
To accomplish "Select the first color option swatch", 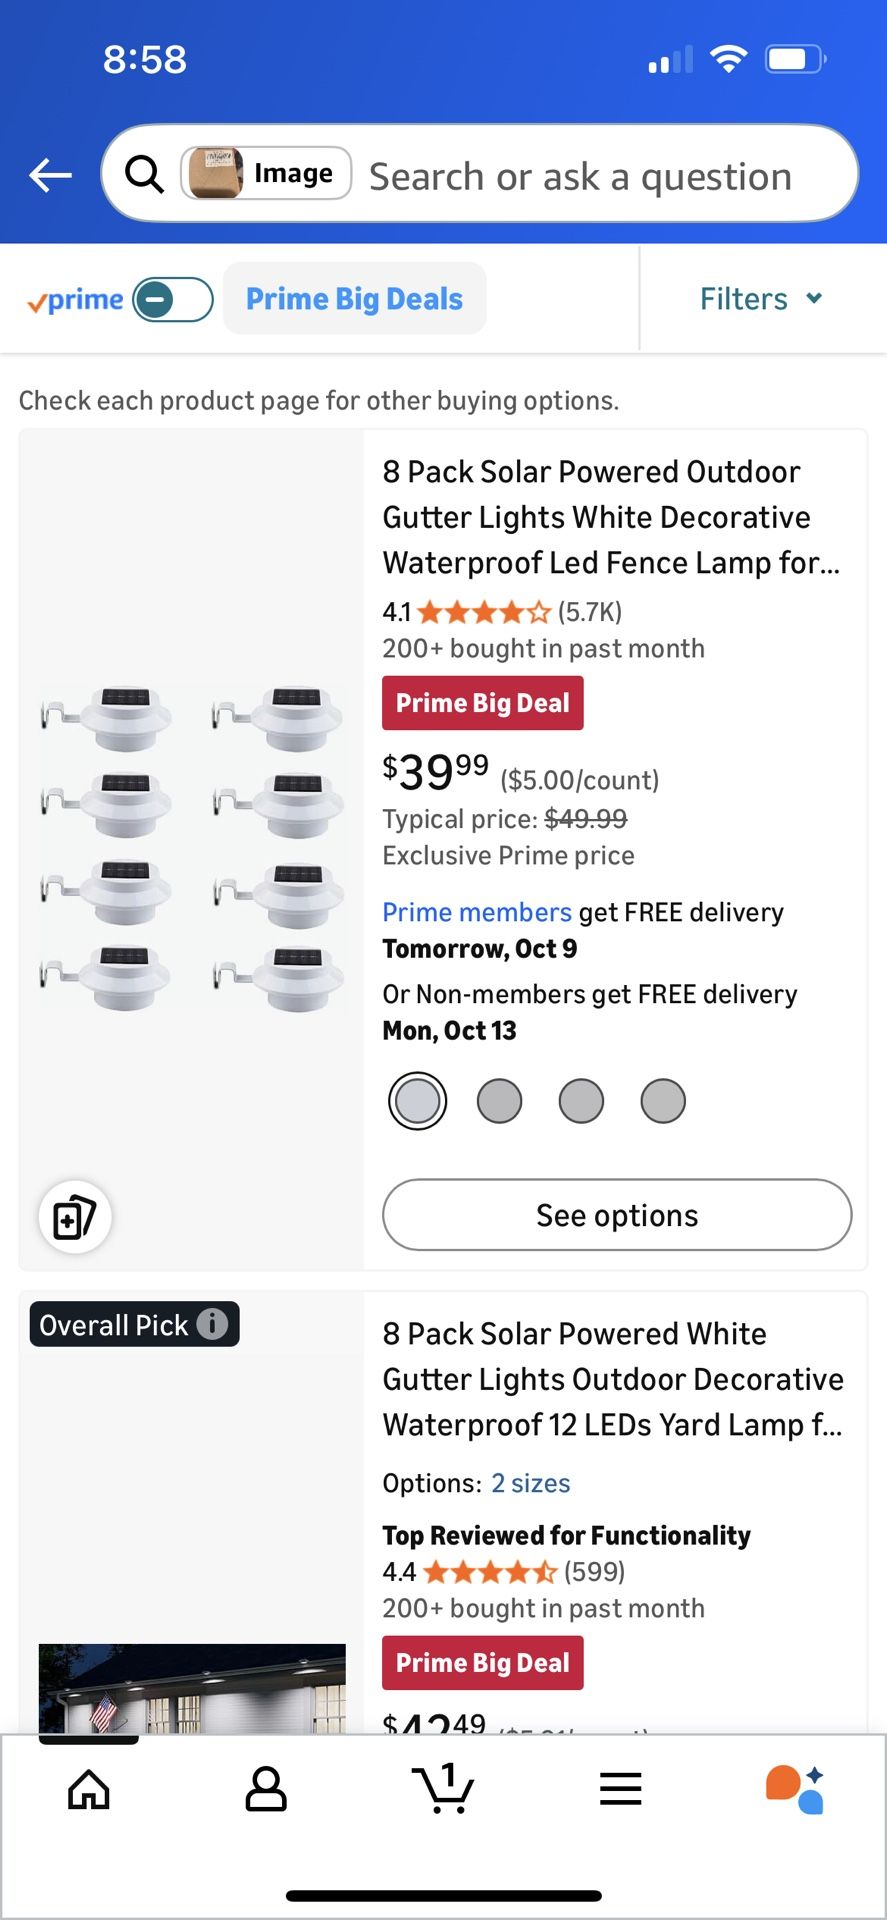I will (417, 1101).
